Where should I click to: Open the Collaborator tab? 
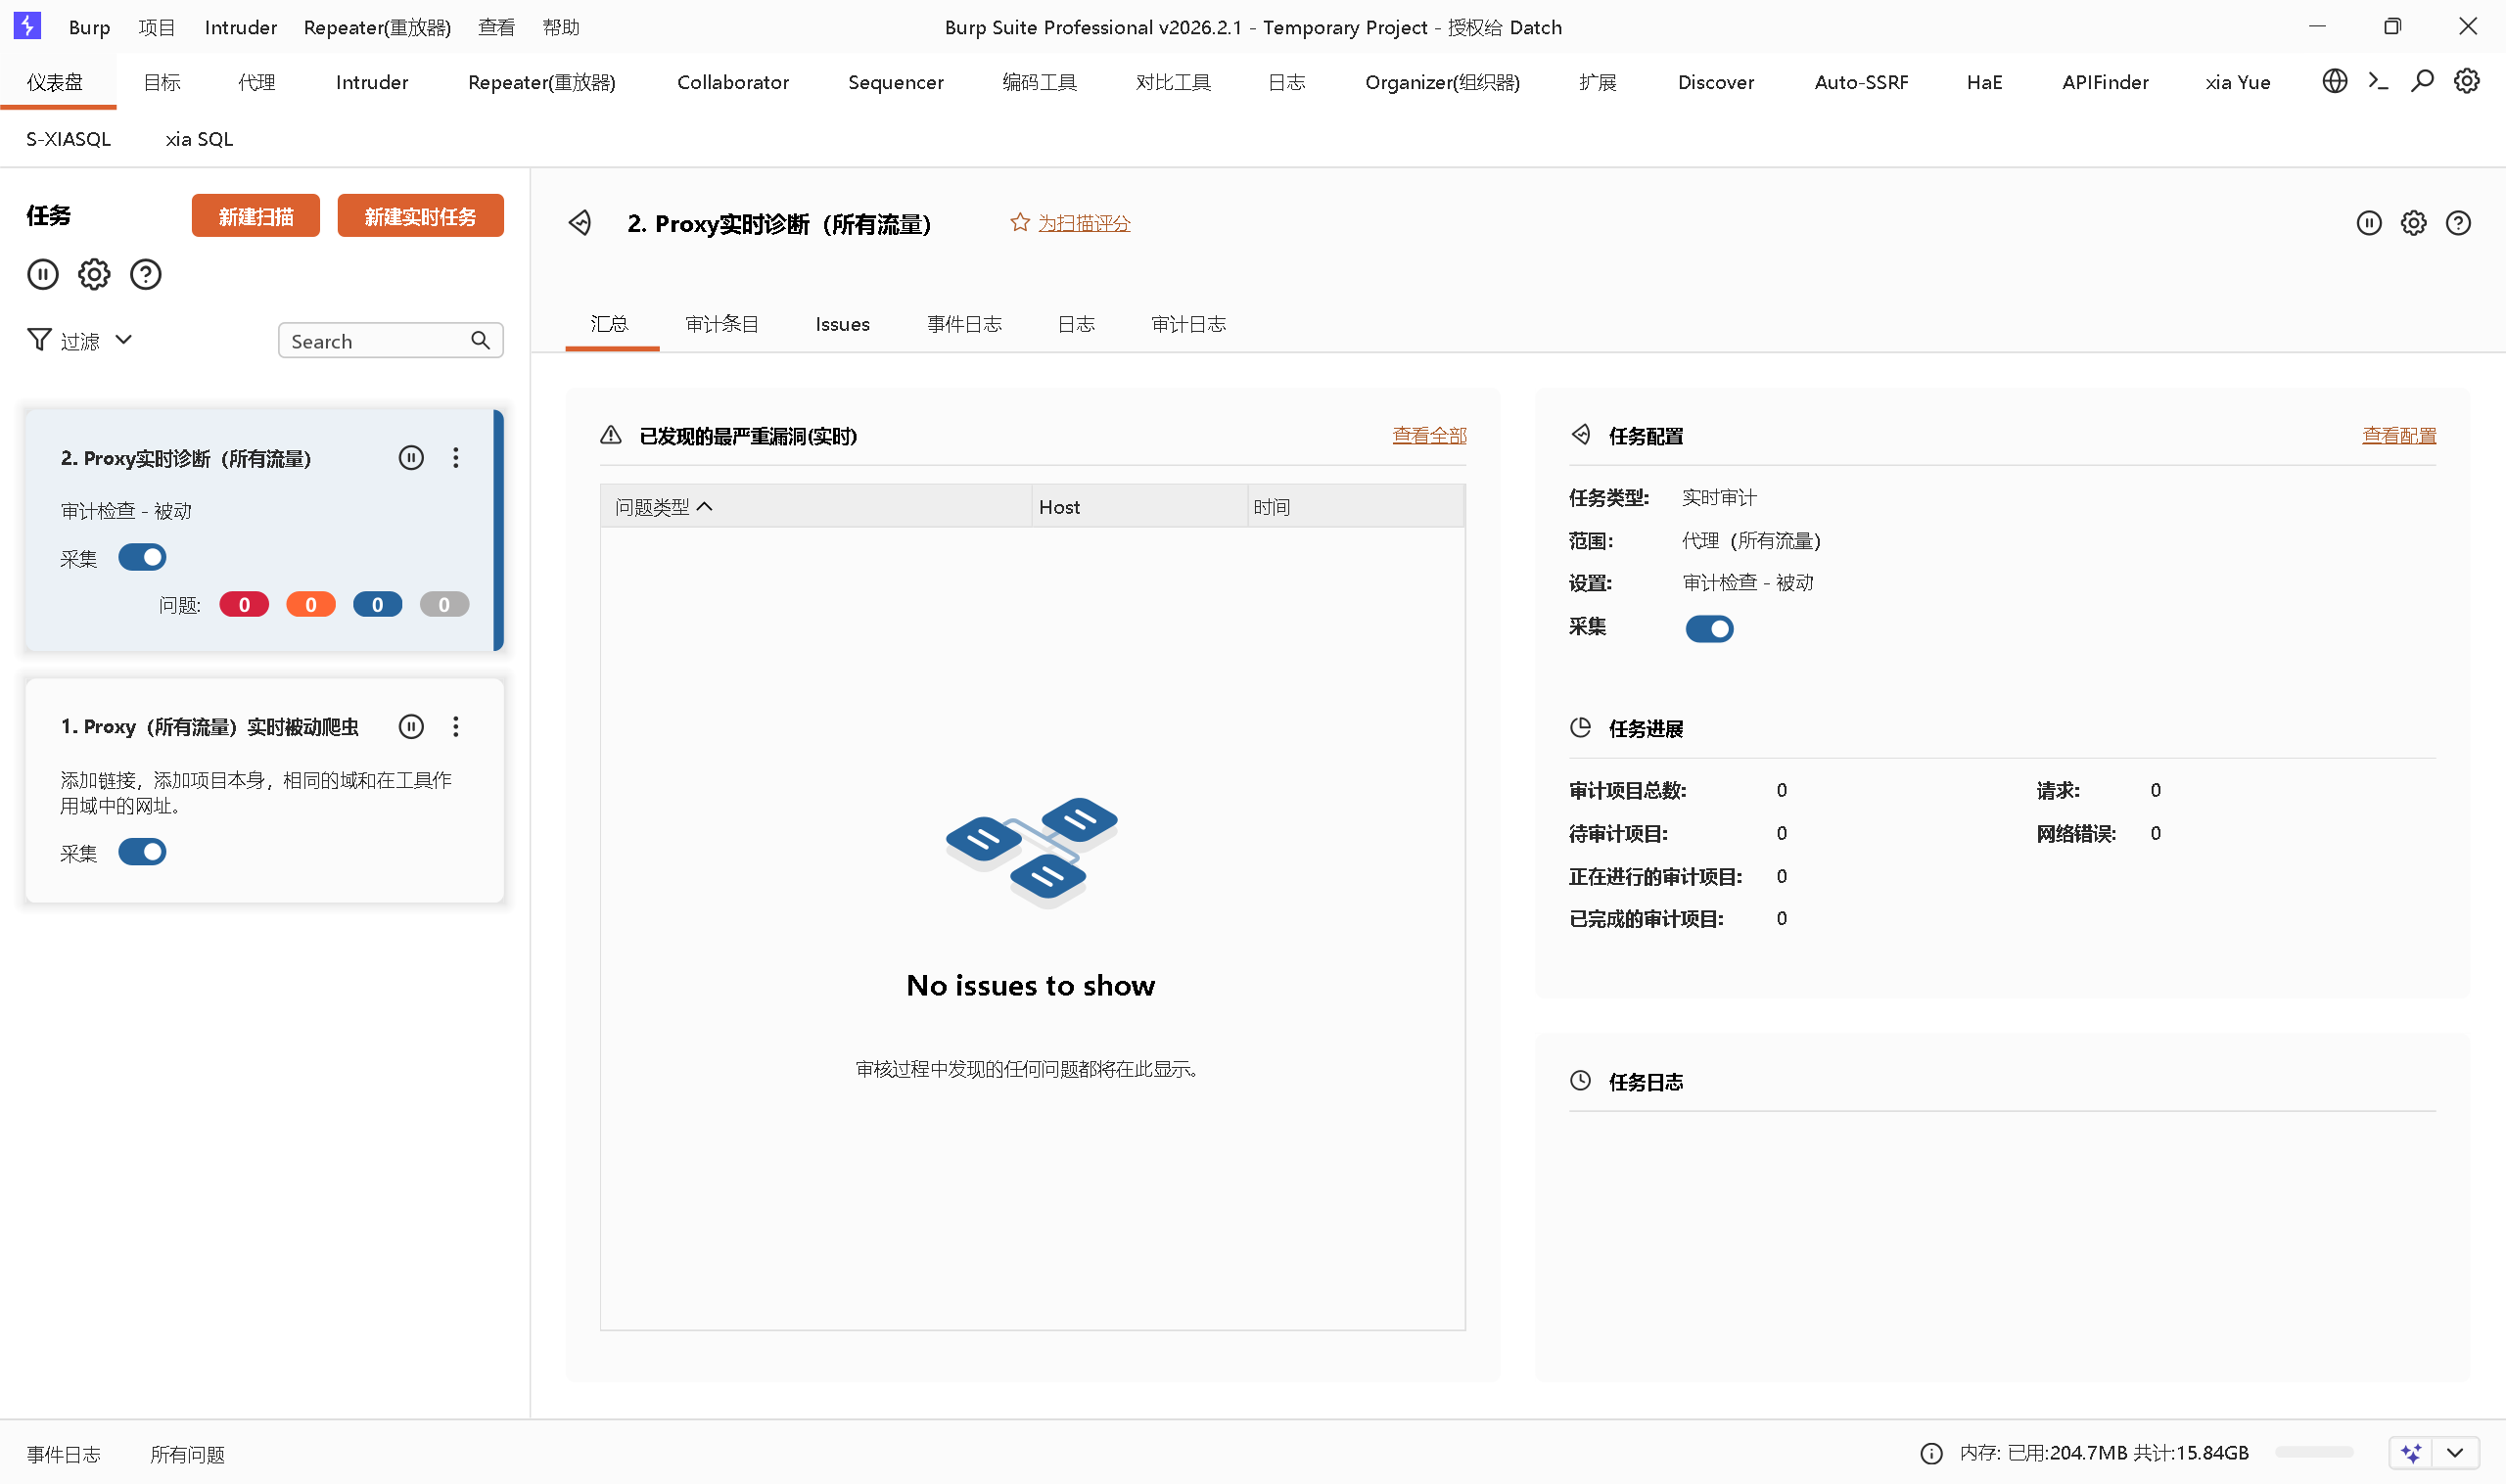click(732, 82)
